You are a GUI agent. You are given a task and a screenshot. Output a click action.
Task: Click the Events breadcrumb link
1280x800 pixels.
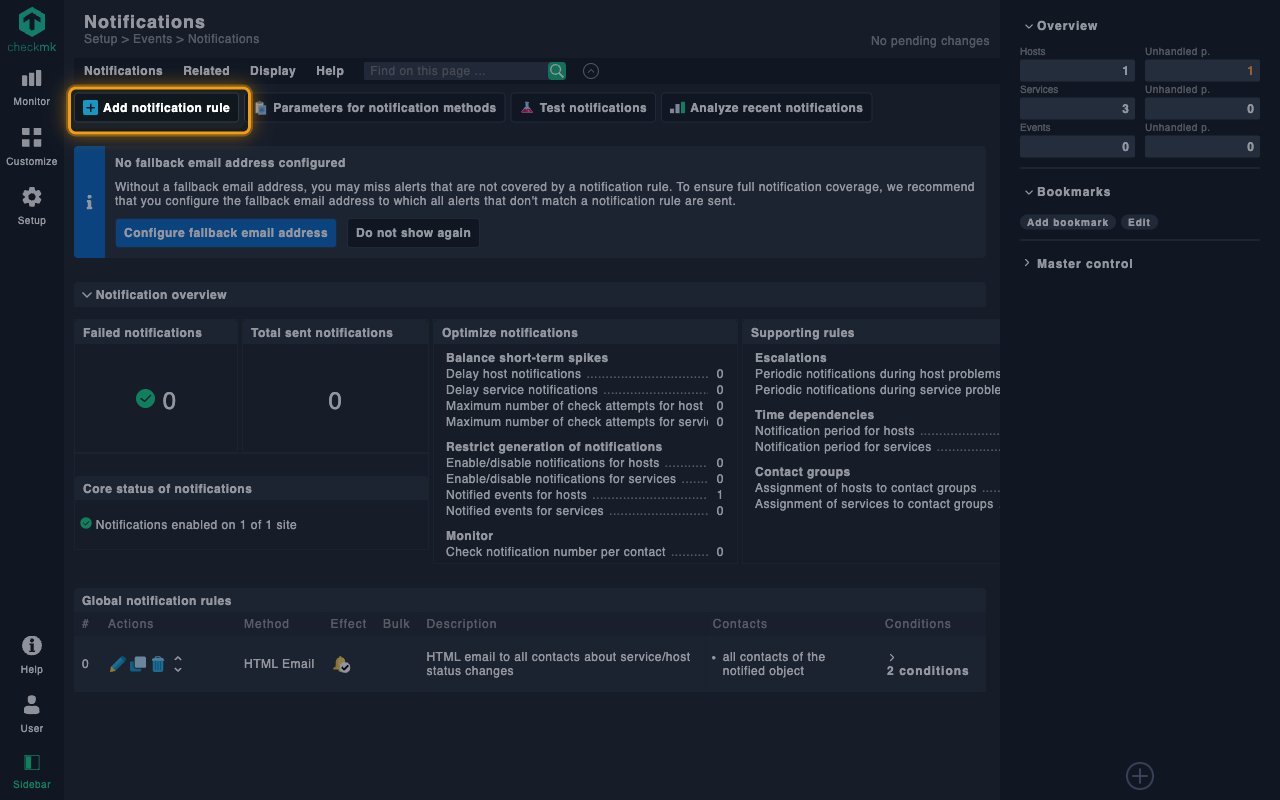point(153,39)
